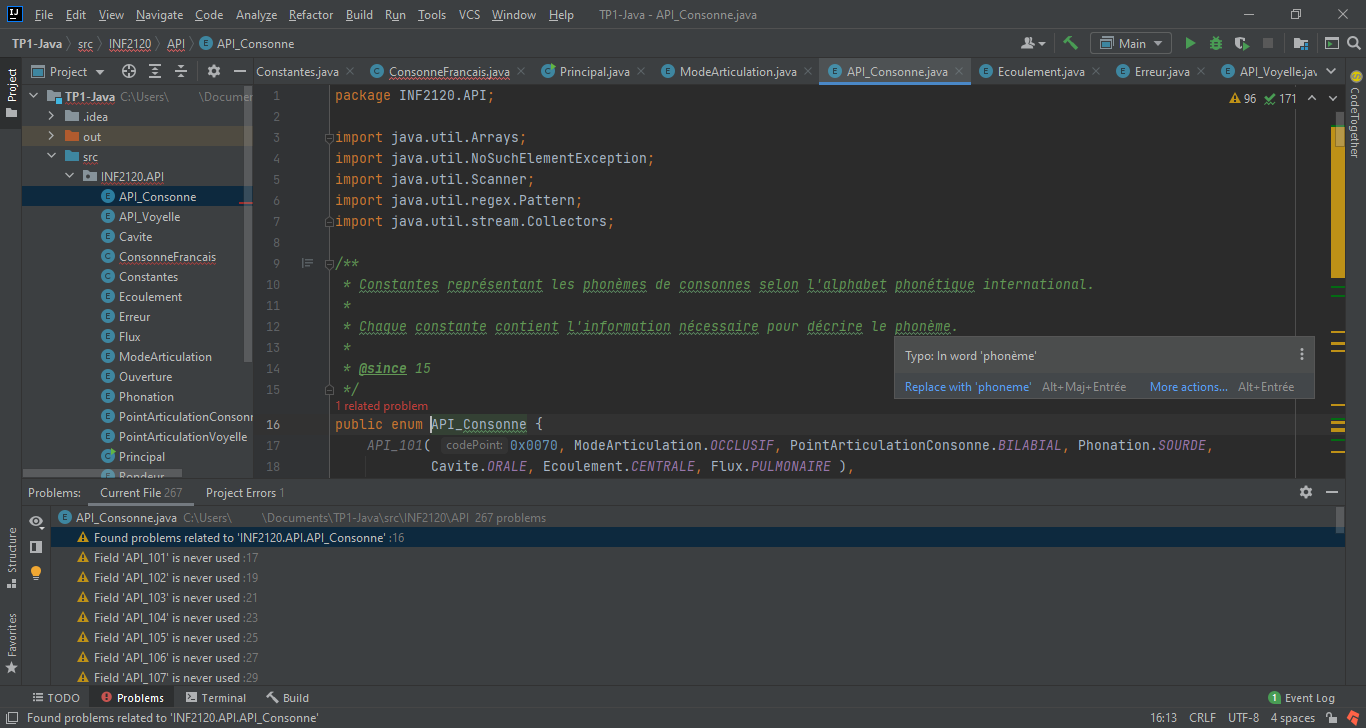
Task: Open Project Structure dialog from toolbar
Action: click(1300, 43)
